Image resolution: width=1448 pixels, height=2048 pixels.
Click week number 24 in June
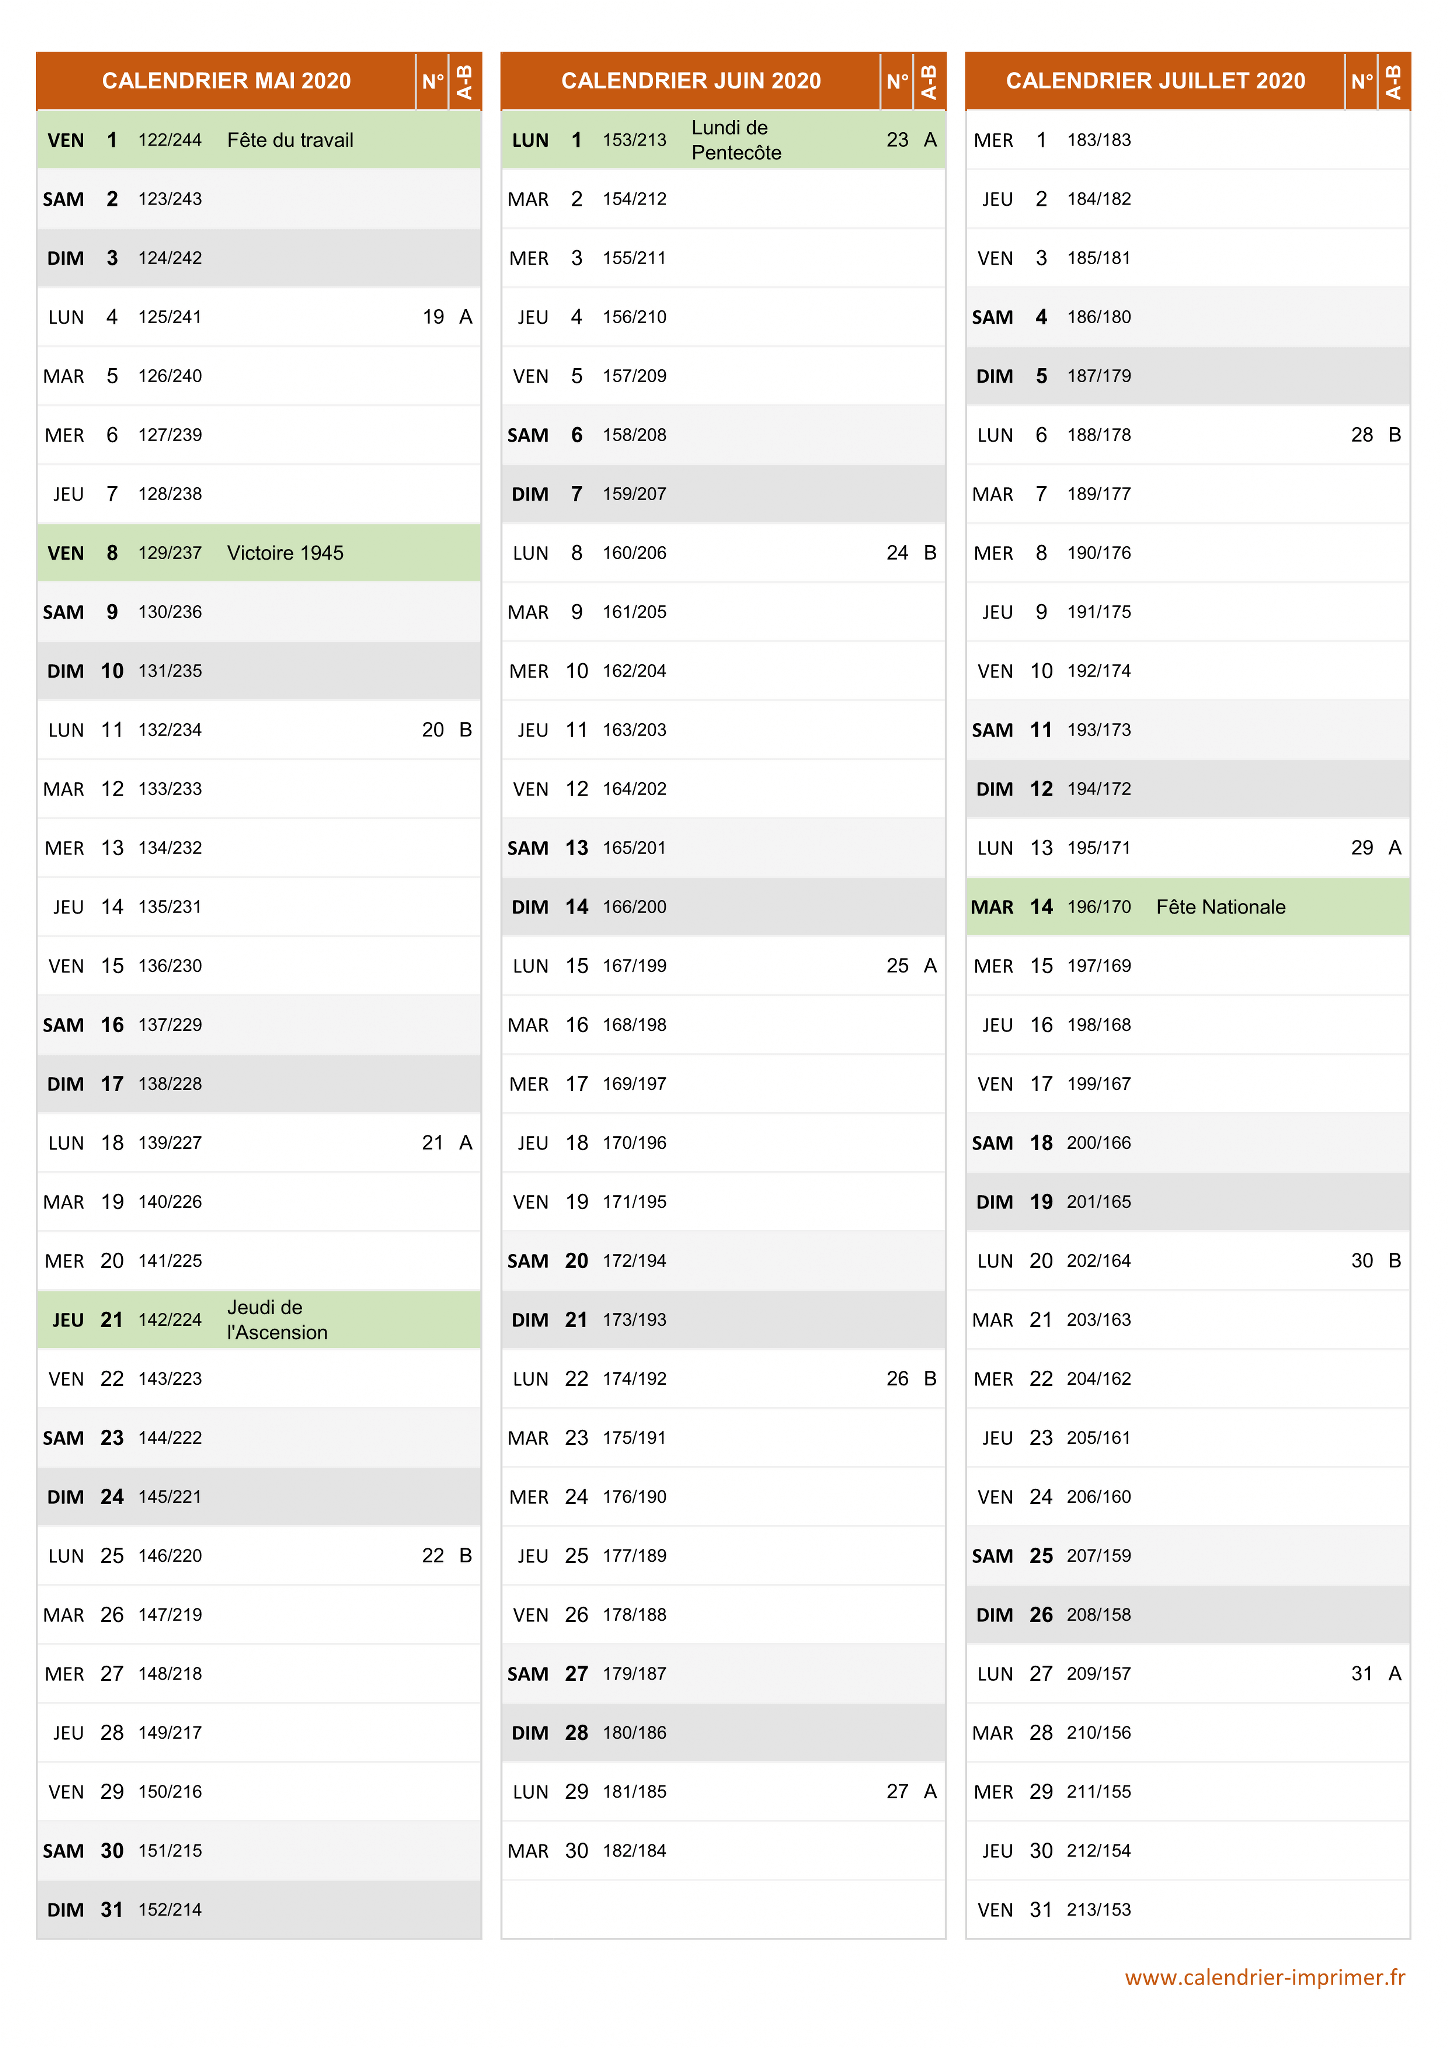coord(897,553)
